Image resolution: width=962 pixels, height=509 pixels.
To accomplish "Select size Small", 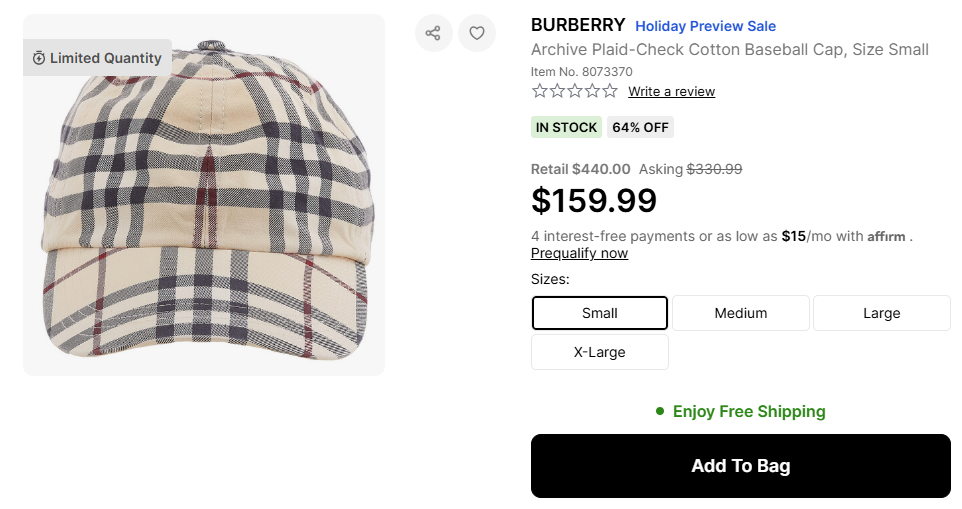I will [600, 313].
